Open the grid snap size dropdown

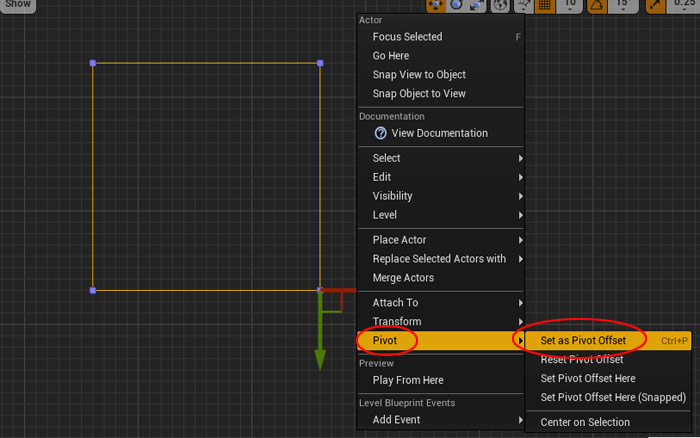click(570, 5)
